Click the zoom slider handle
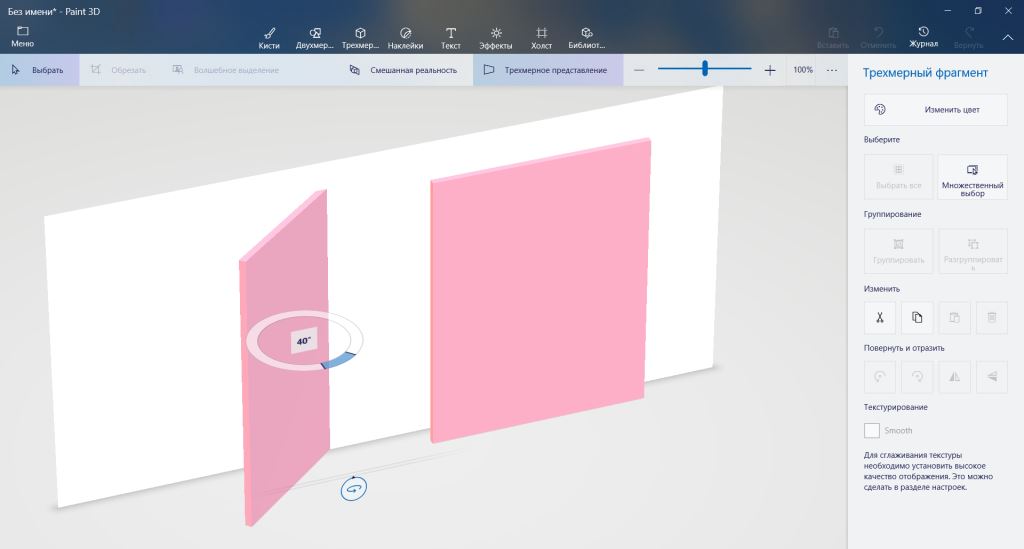Viewport: 1024px width, 549px height. pyautogui.click(x=705, y=69)
